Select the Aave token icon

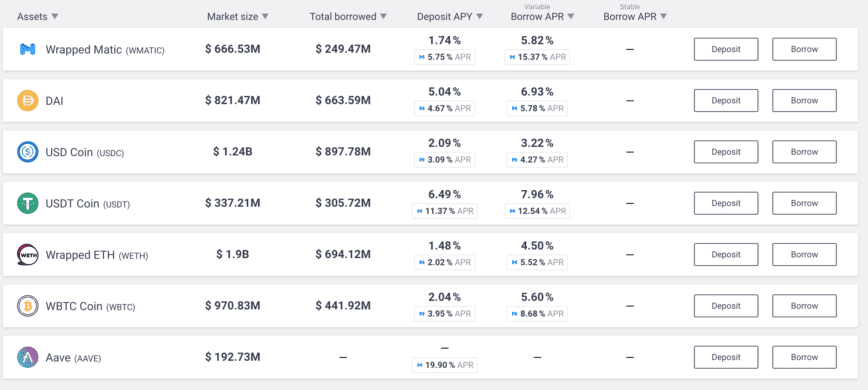[28, 357]
